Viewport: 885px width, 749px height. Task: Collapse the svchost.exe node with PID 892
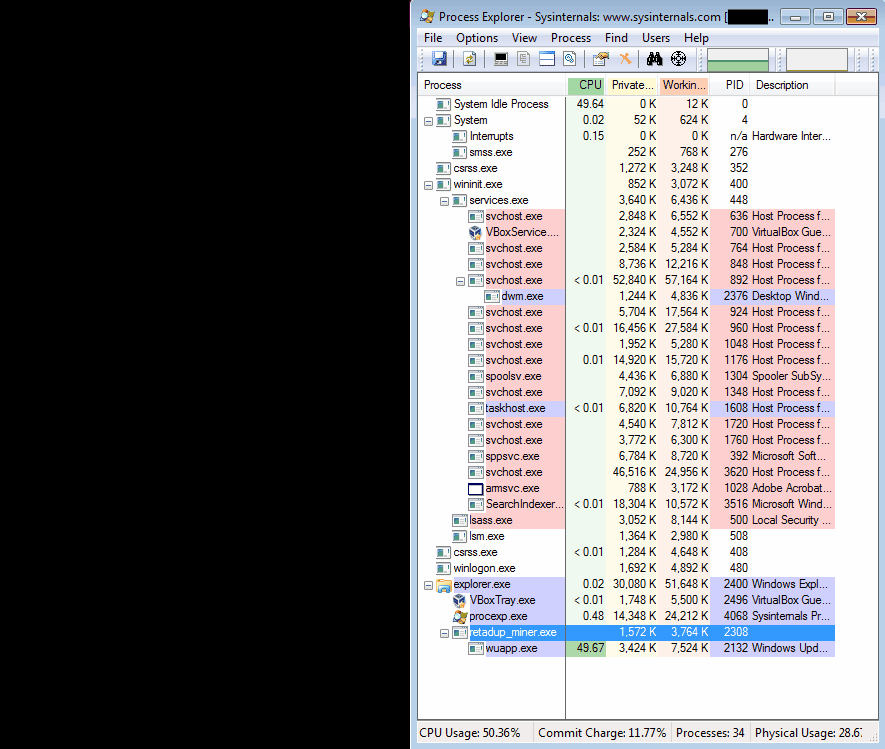460,281
